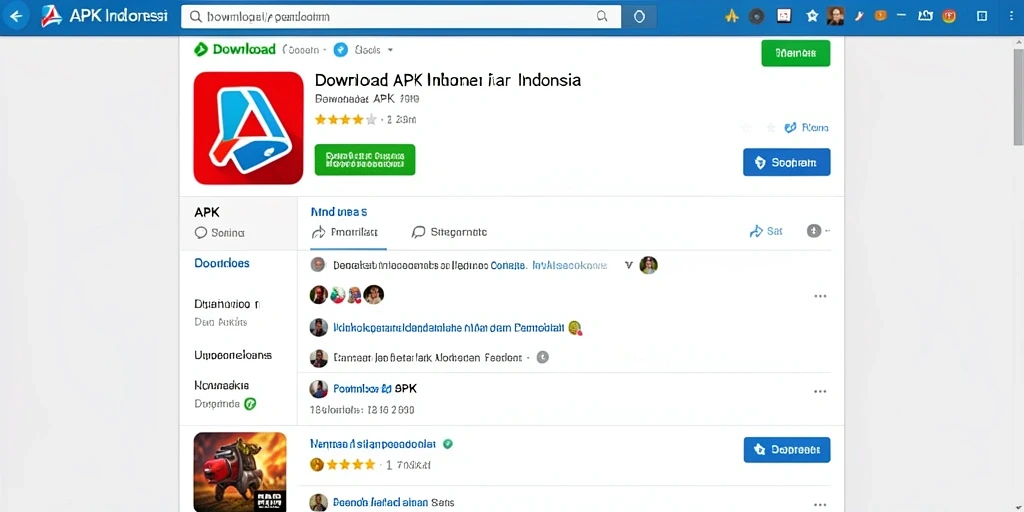Open the grey avatar at start of first post row
1024x512 pixels.
(x=317, y=264)
